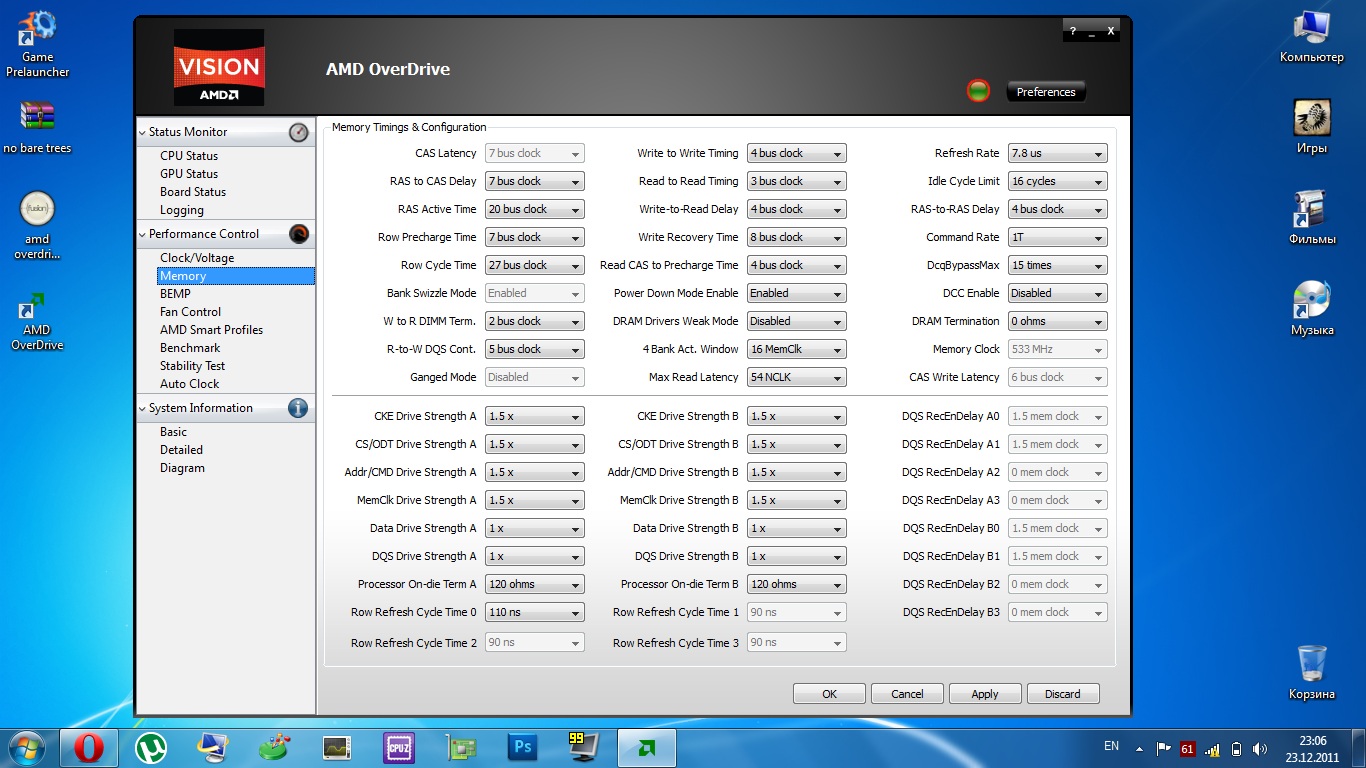Click the AMD Vision logo
Screen dimensions: 1366x768
tap(219, 68)
